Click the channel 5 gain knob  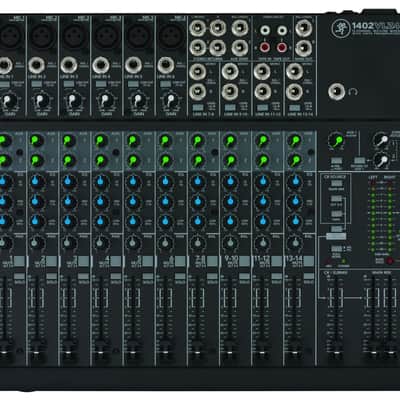[137, 100]
